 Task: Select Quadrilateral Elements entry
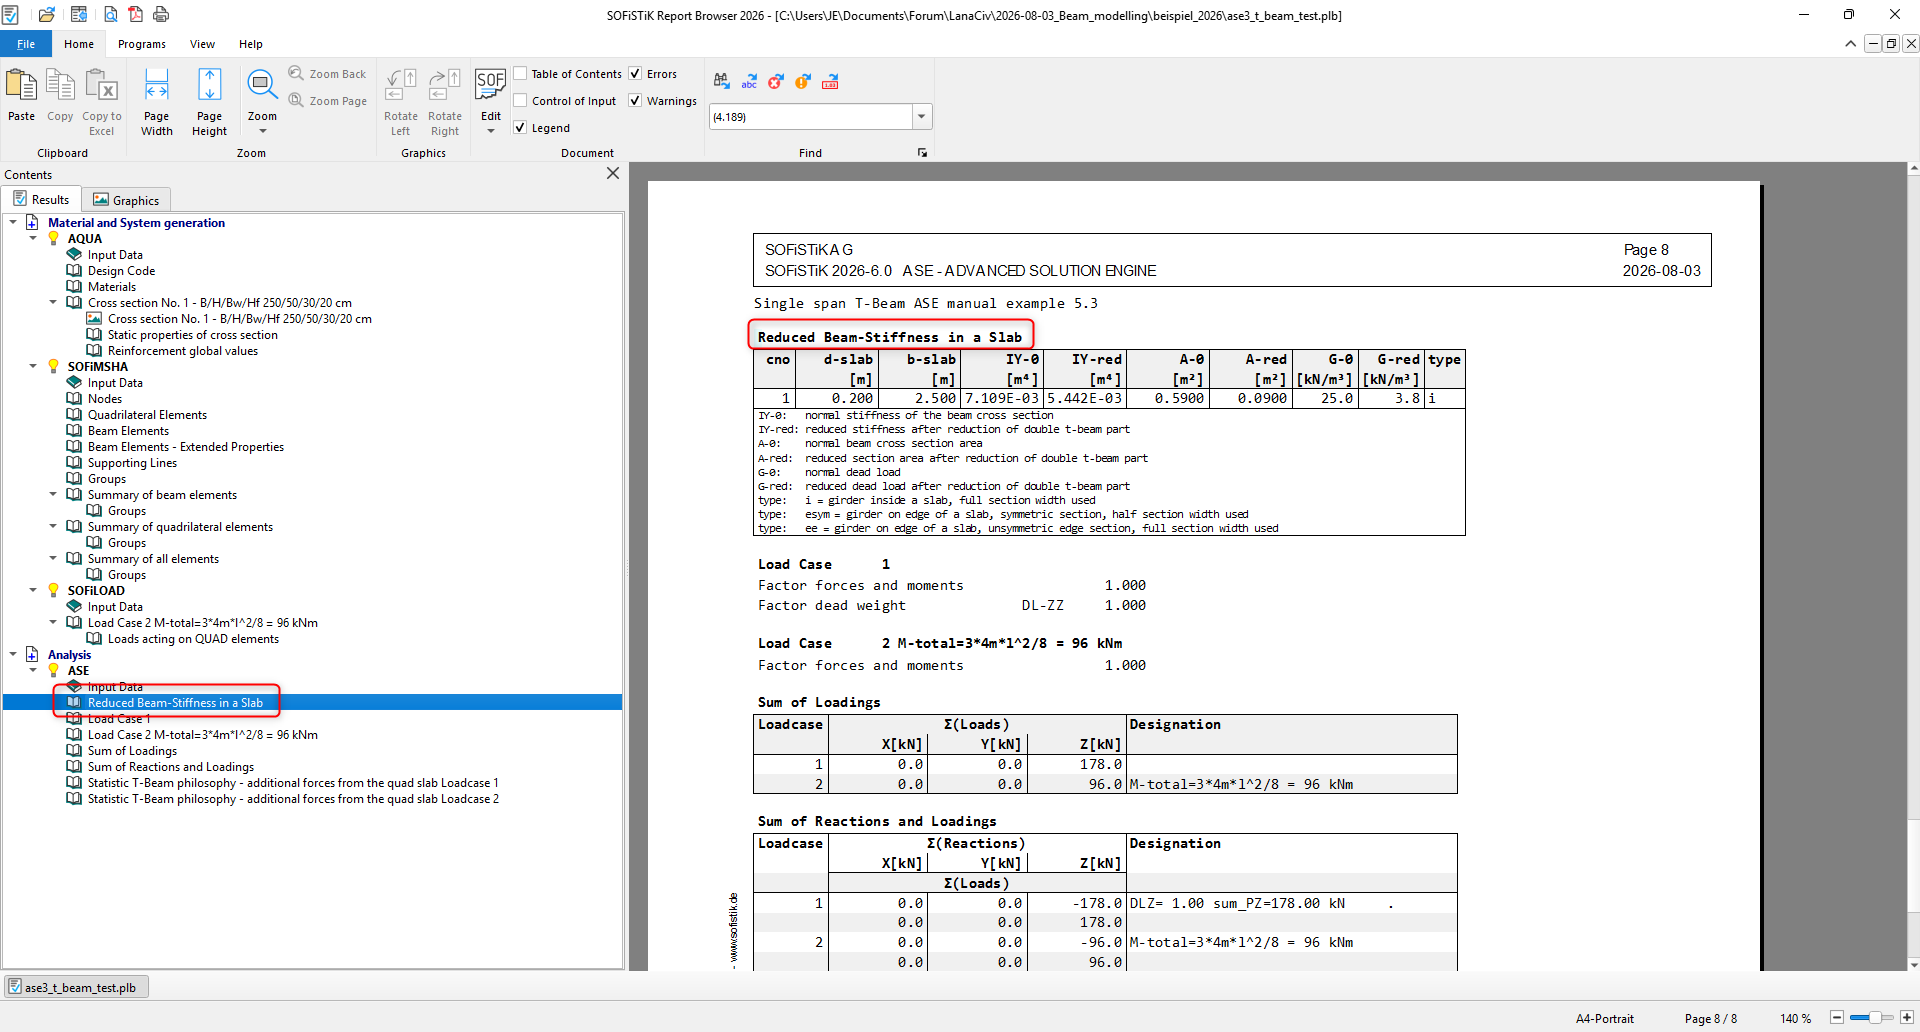(147, 415)
